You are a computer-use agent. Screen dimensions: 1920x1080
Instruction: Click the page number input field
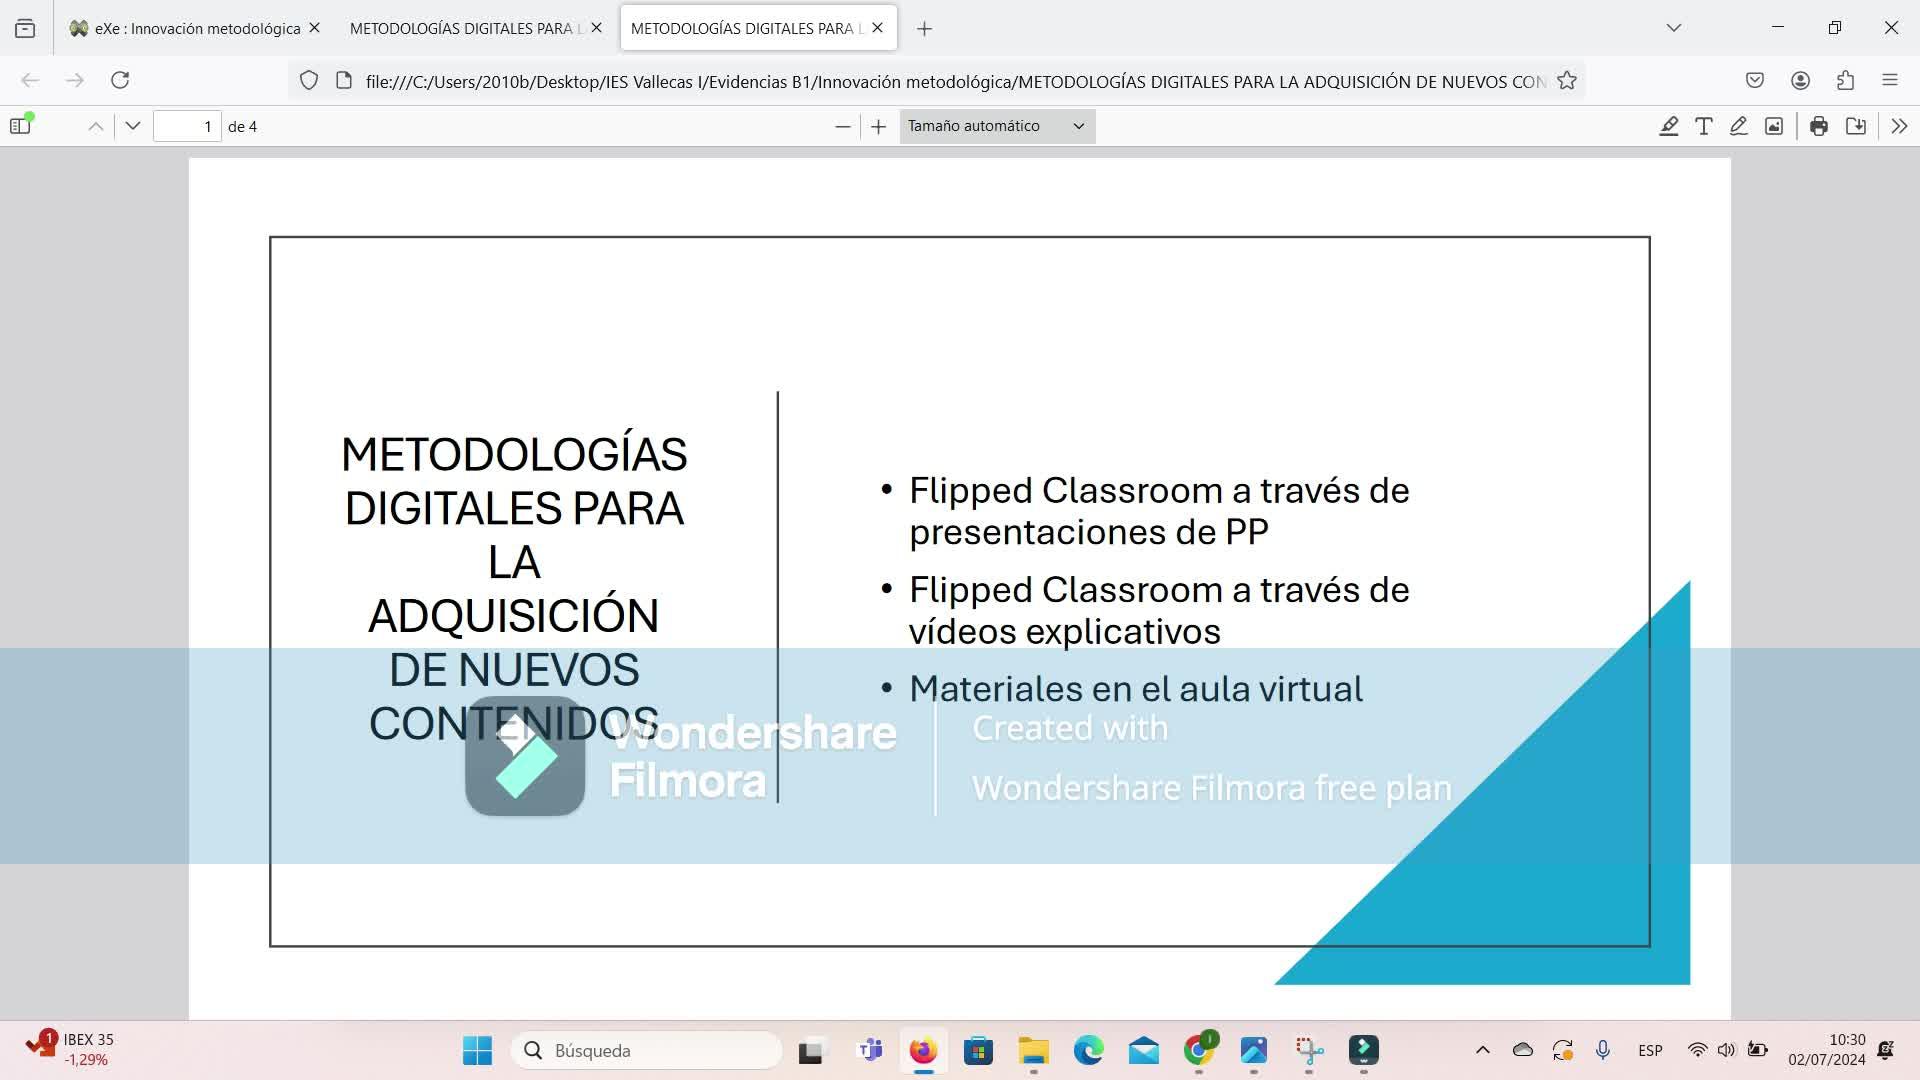click(x=187, y=126)
